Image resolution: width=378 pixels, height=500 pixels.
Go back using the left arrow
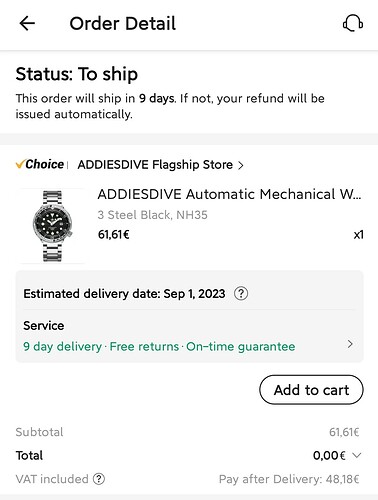click(x=27, y=24)
